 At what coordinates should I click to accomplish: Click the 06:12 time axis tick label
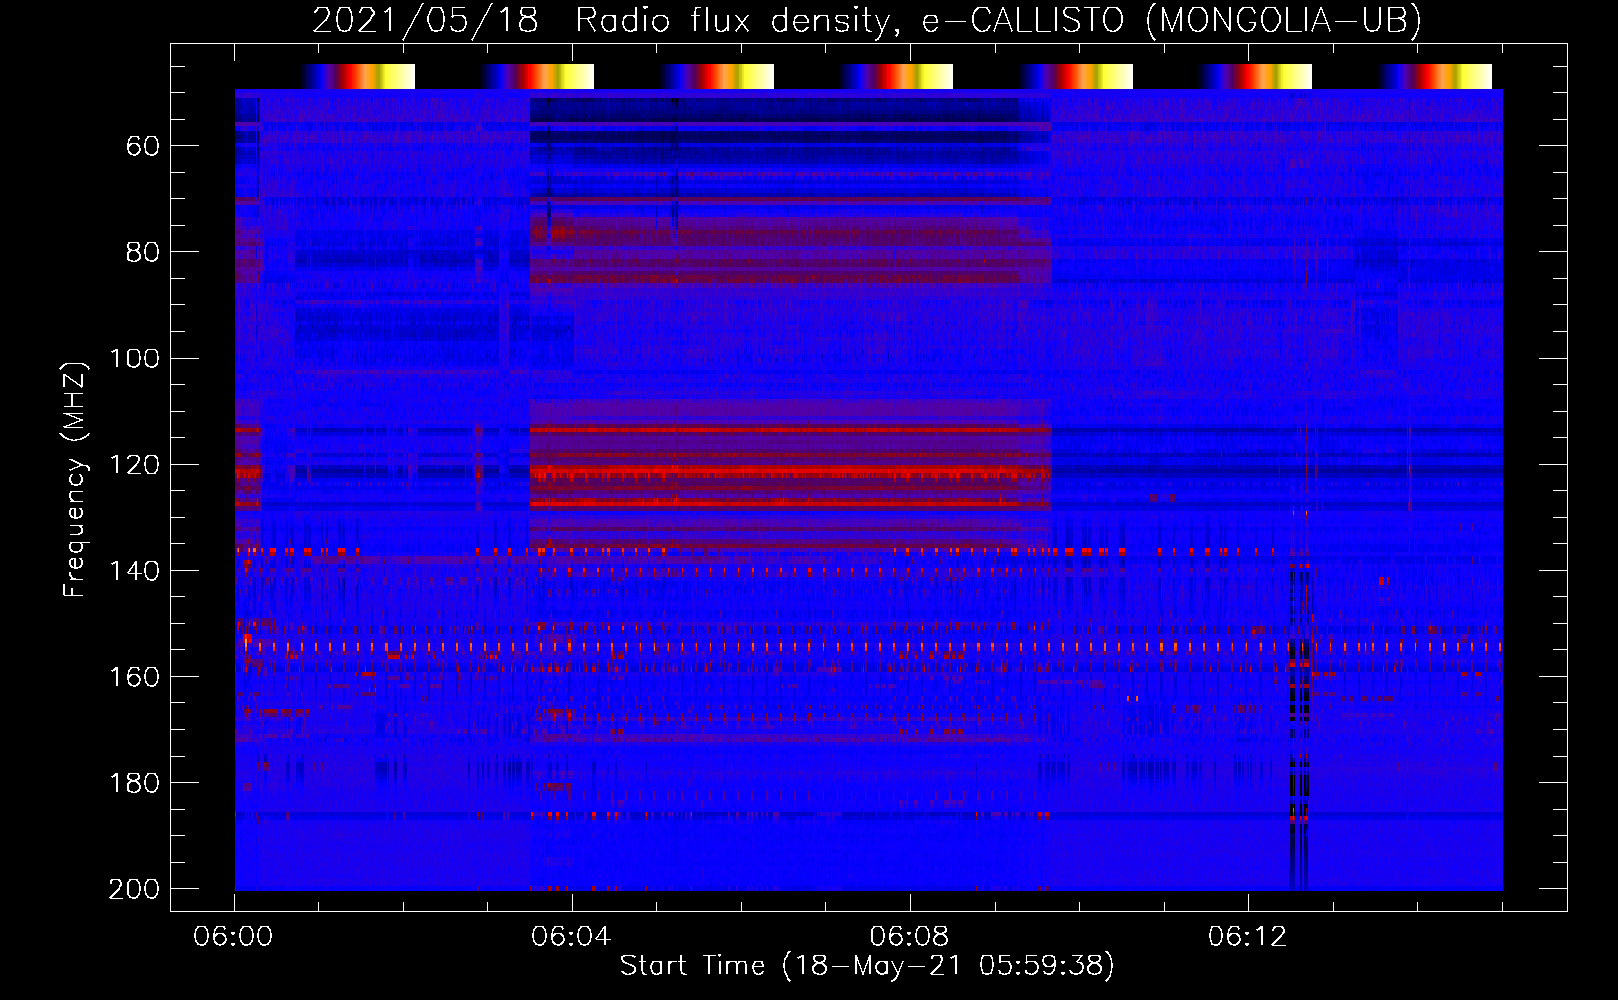[x=1247, y=937]
